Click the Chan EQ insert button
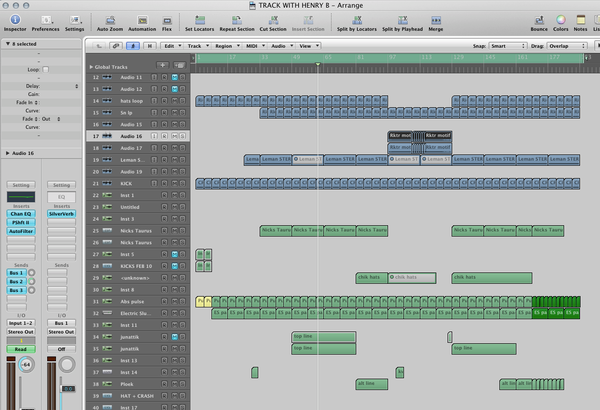The width and height of the screenshot is (600, 410). tap(21, 214)
